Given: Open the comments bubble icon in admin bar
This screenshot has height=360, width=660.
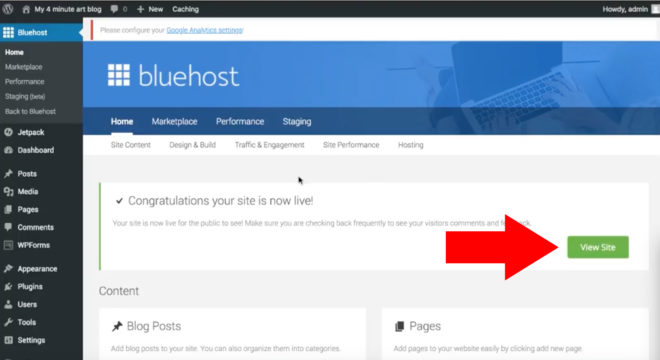Looking at the screenshot, I should 114,9.
